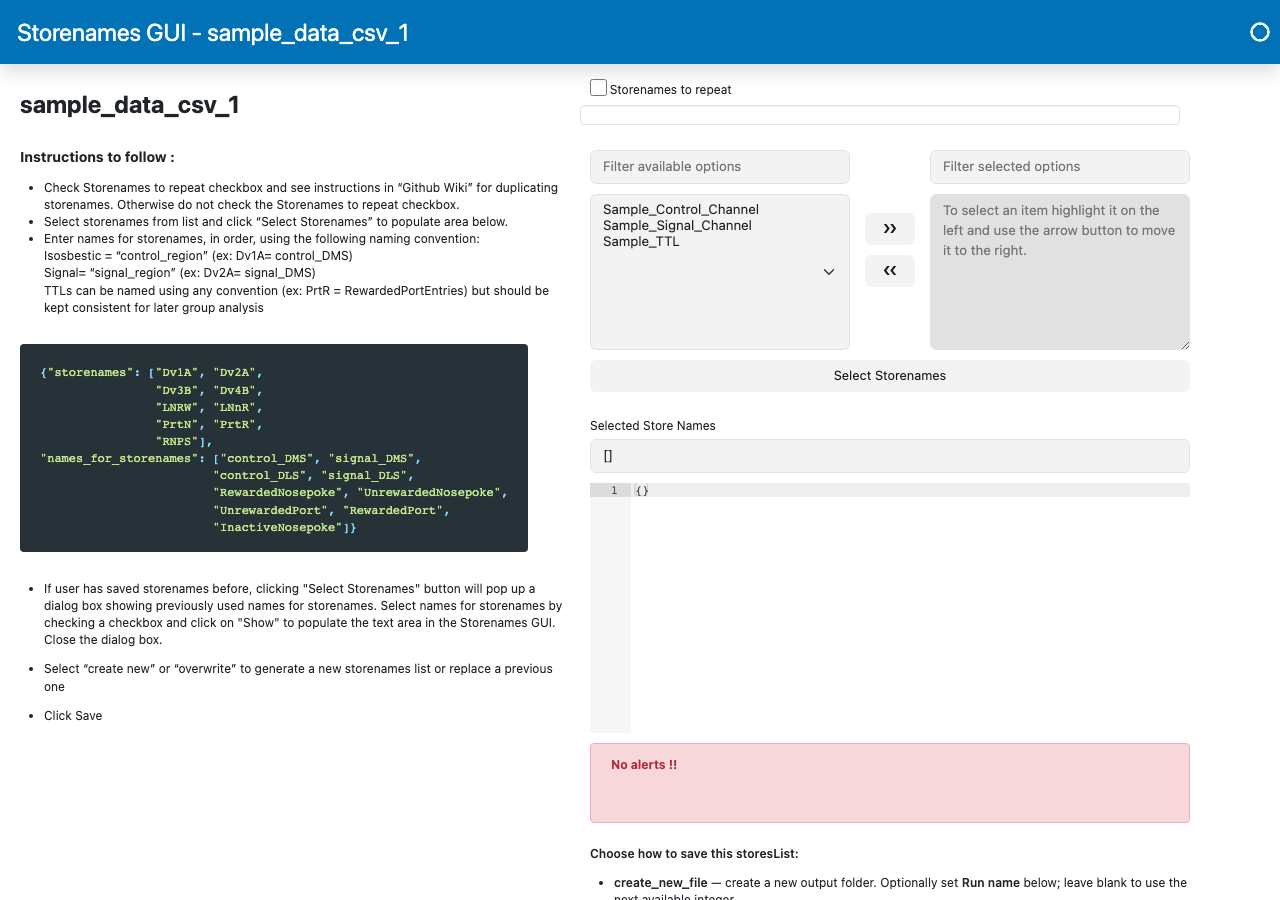The width and height of the screenshot is (1280, 900).
Task: Click Choose how to save this storesList heading
Action: click(x=694, y=854)
